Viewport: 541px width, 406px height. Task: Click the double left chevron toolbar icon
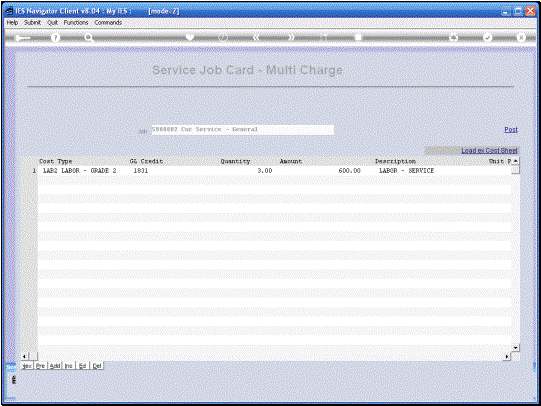pos(256,37)
